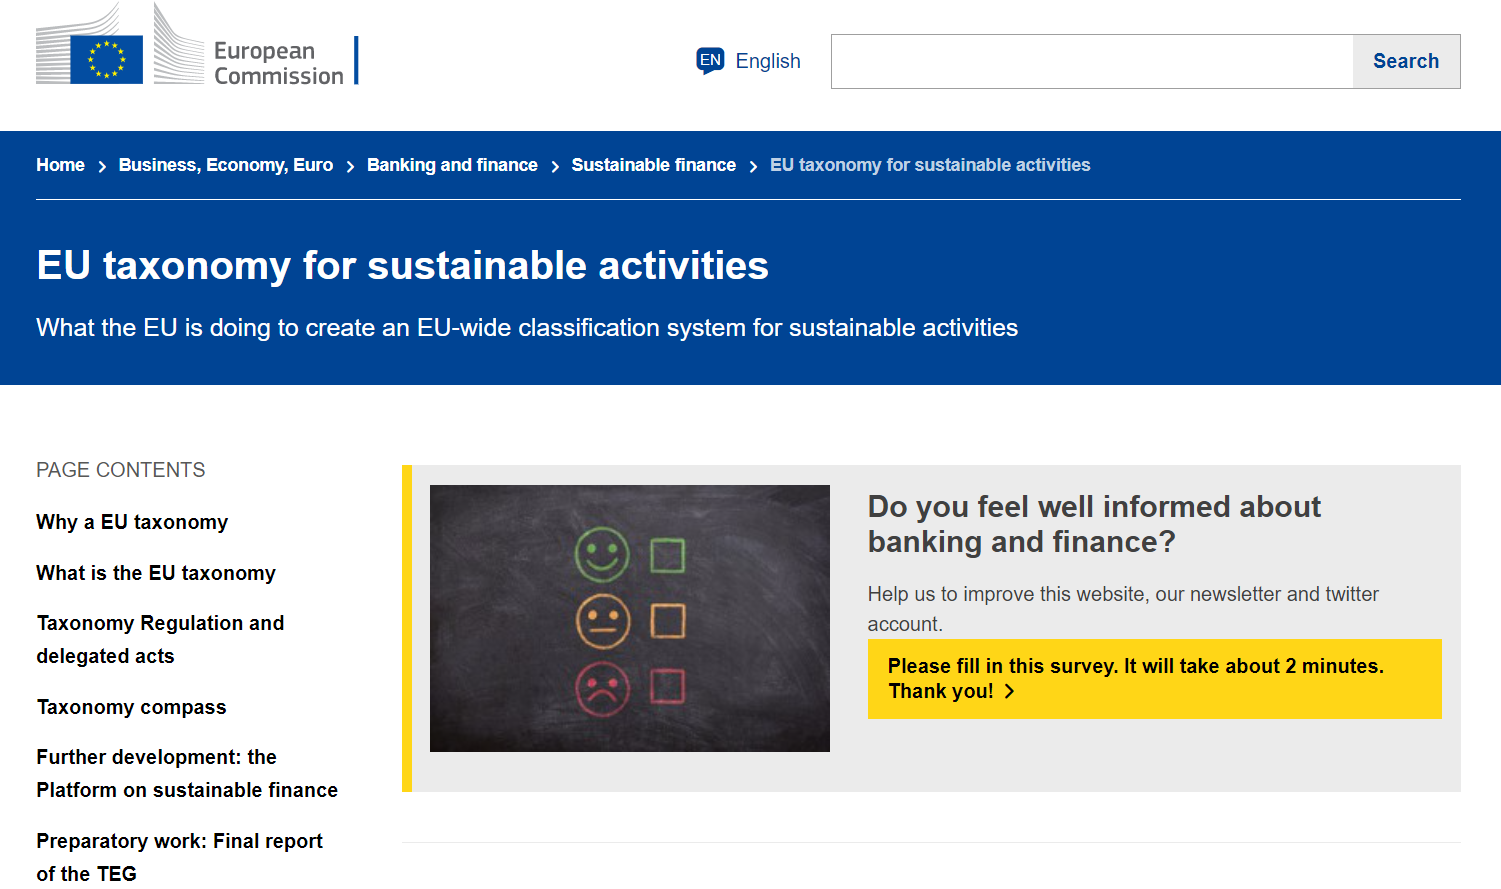Click the European Commission logo
Viewport: 1501px width, 889px height.
(x=197, y=44)
